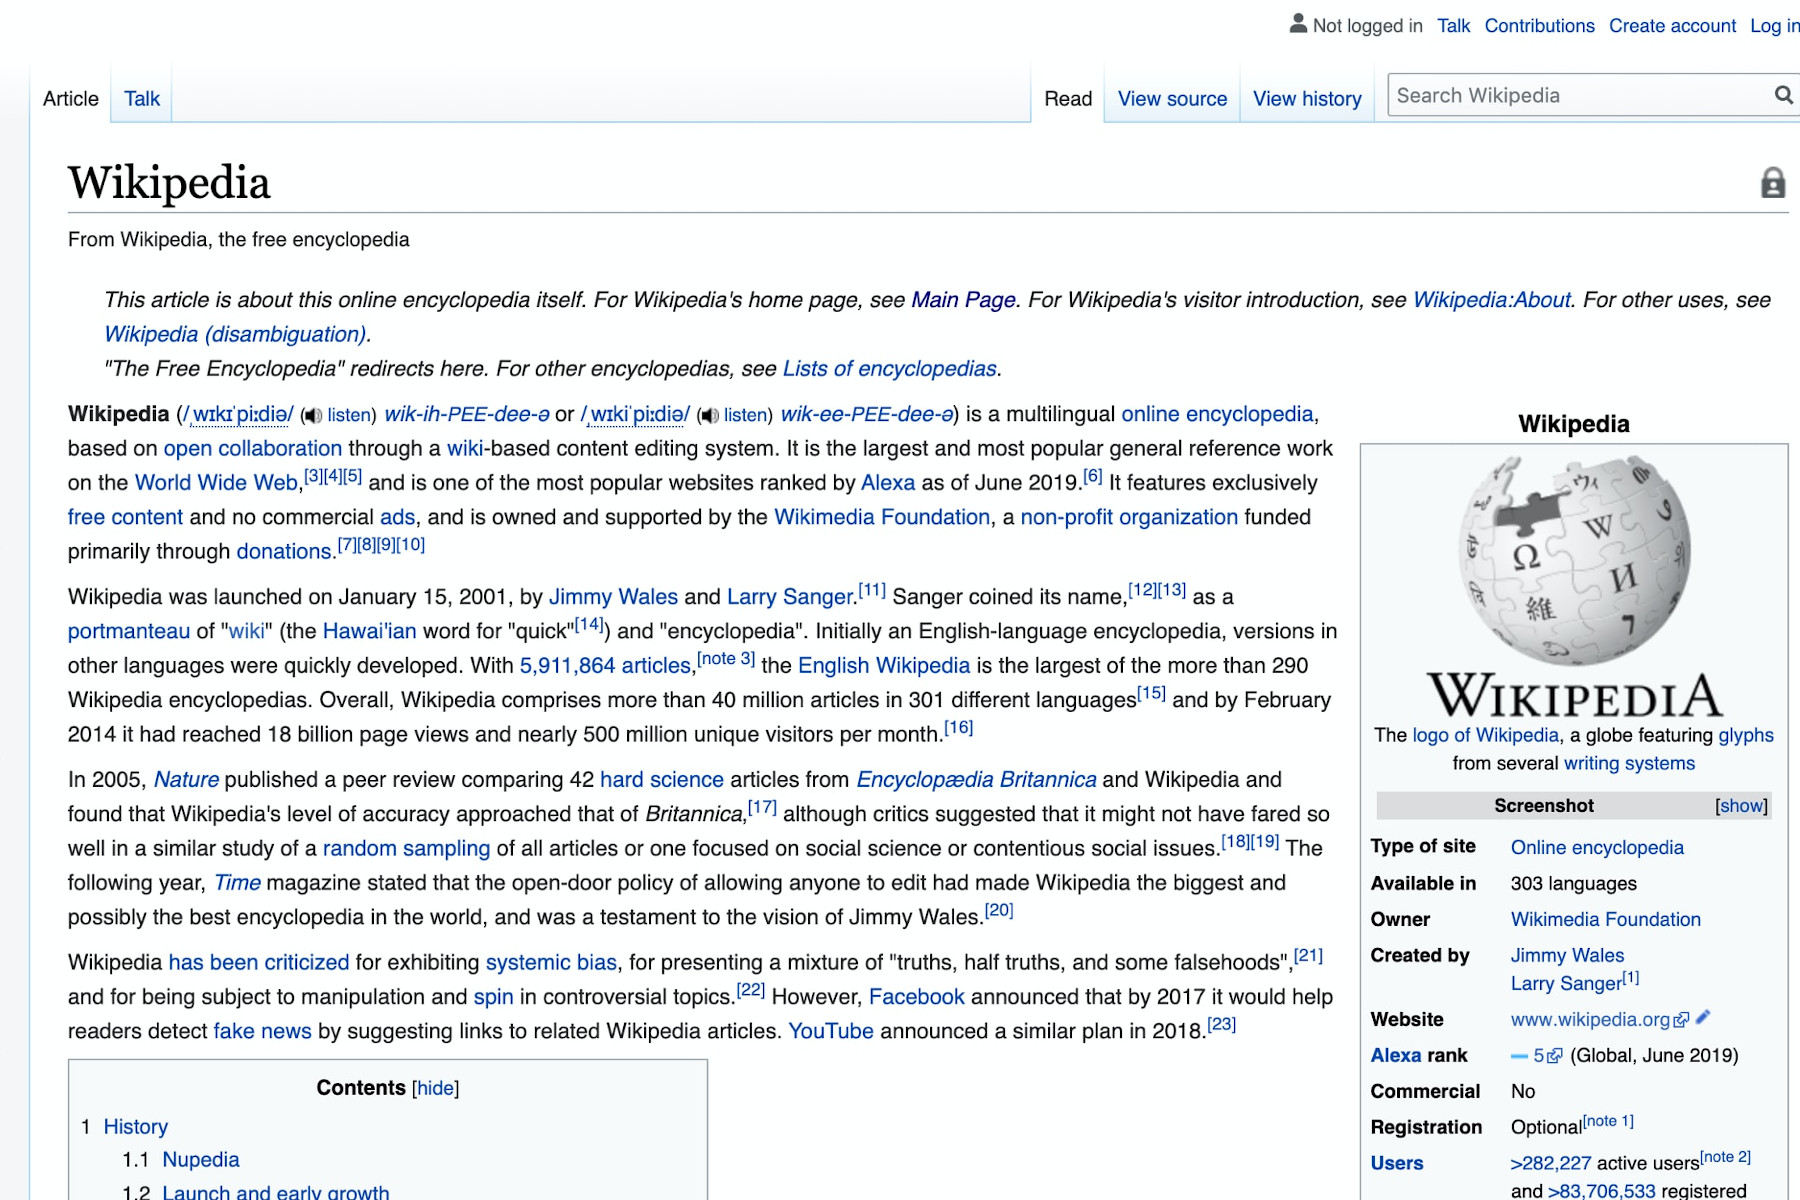Open the Larry Sanger link in second paragraph
The width and height of the screenshot is (1800, 1200).
790,597
